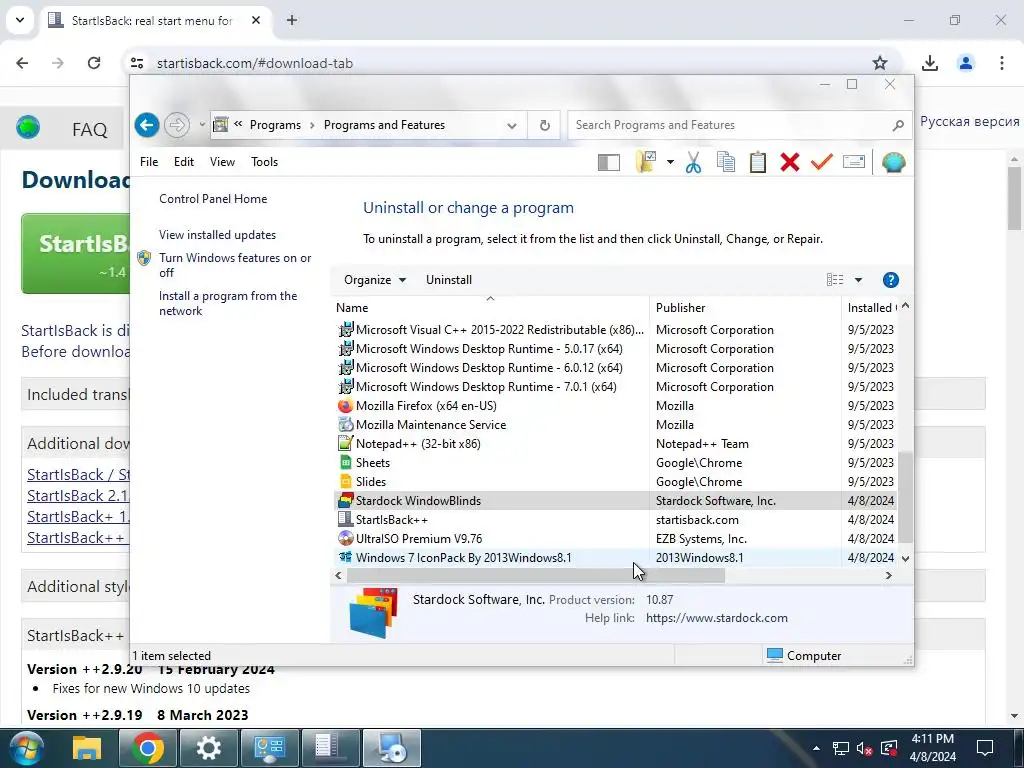Select the Slides program row
This screenshot has width=1024, height=768.
click(614, 481)
